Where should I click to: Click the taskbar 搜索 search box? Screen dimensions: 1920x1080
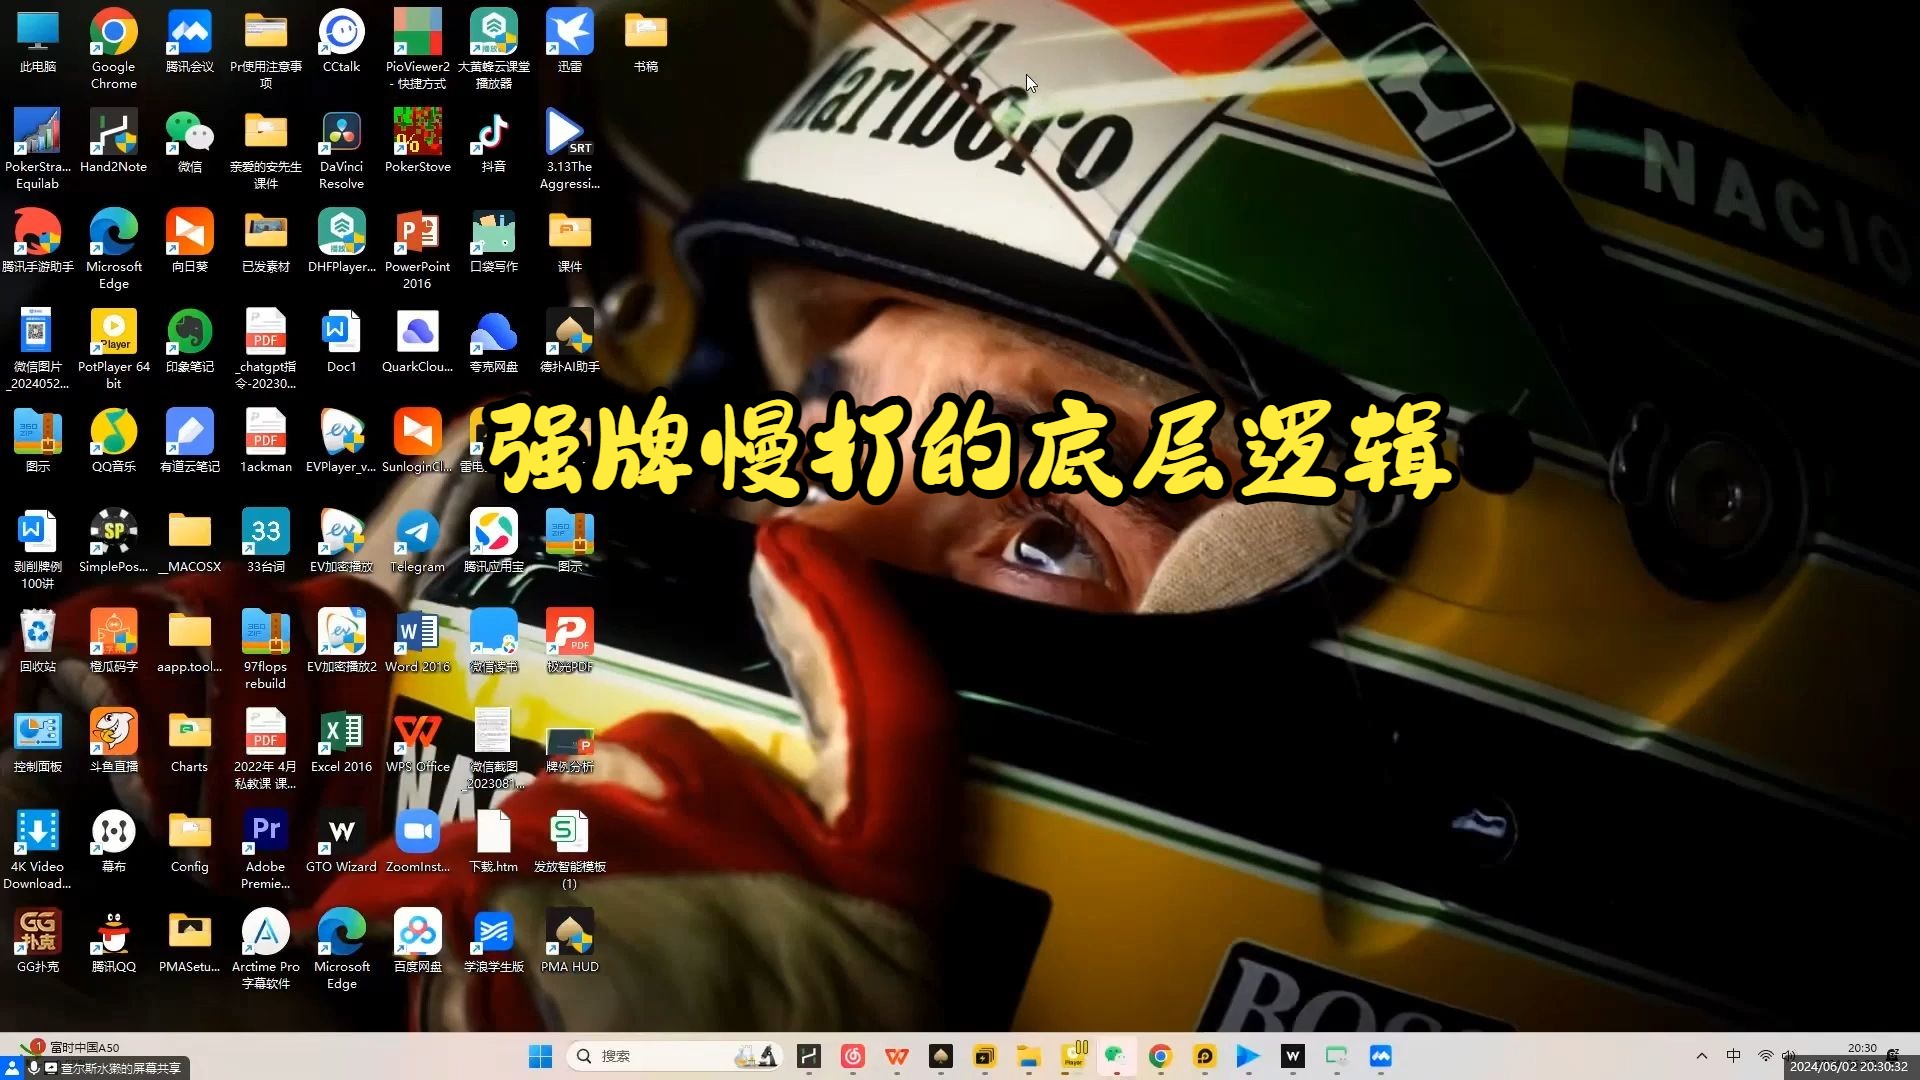point(675,1056)
